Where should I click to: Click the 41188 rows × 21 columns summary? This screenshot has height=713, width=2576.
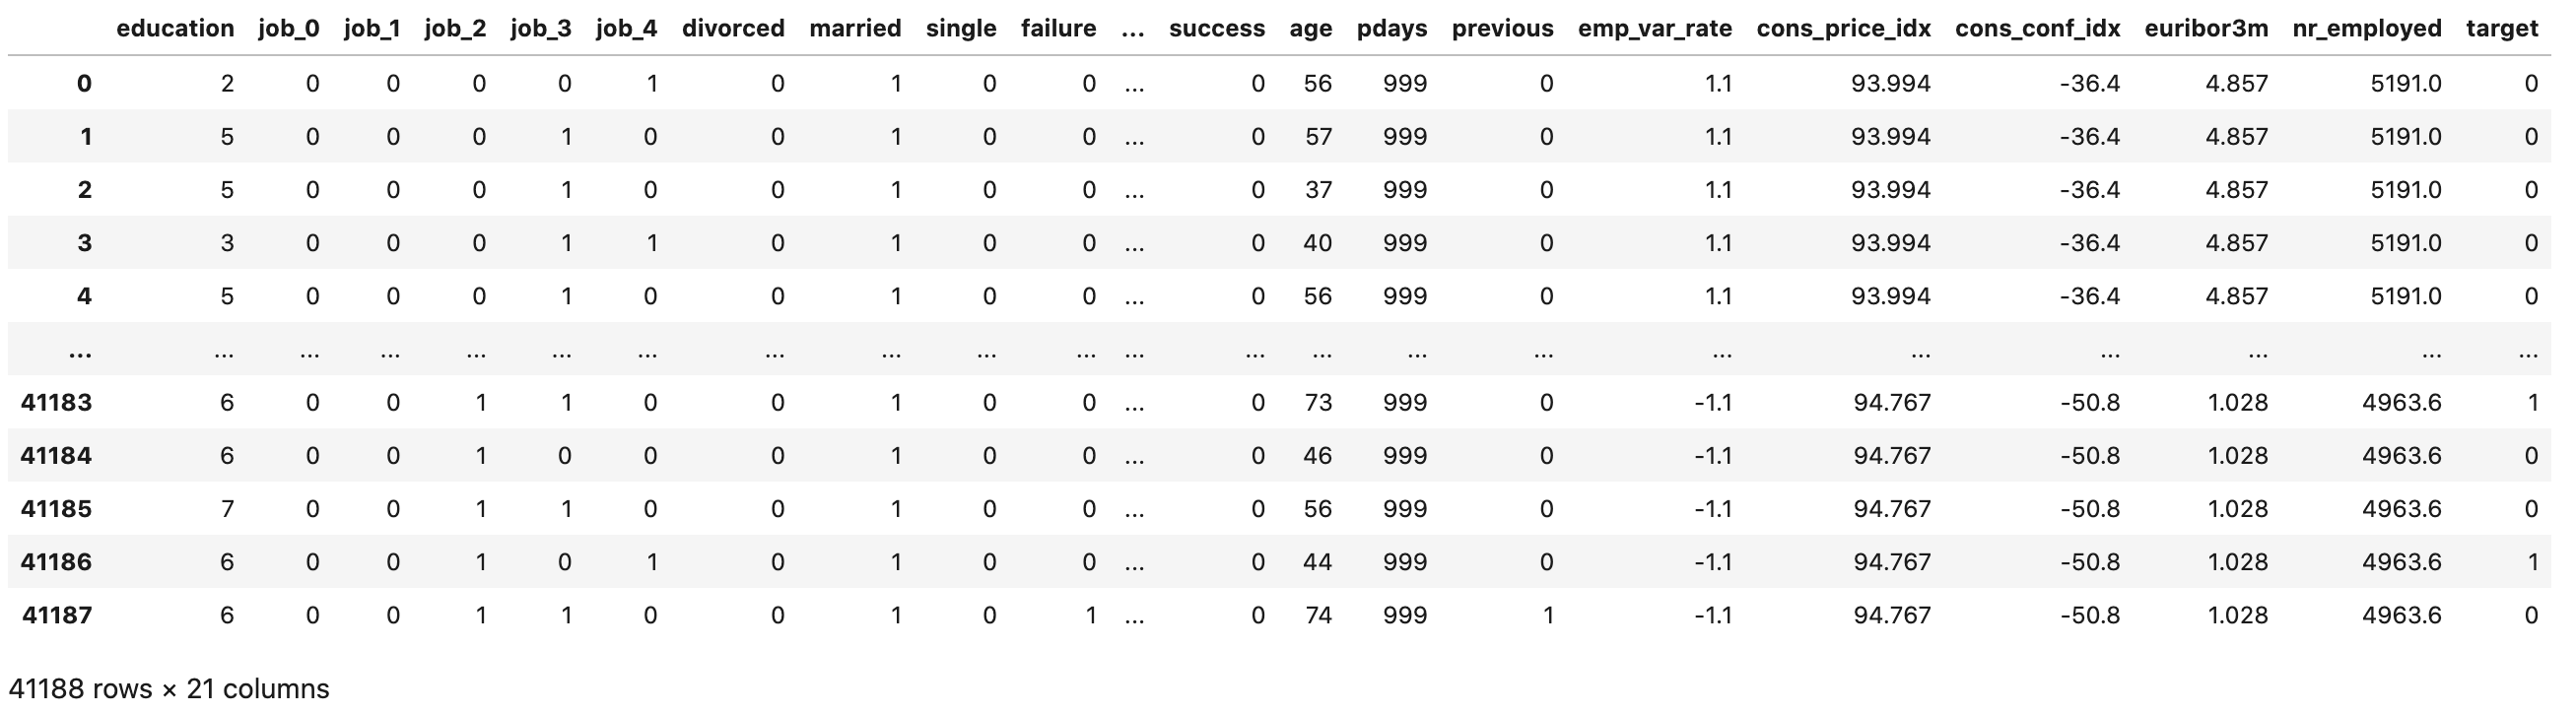(169, 688)
